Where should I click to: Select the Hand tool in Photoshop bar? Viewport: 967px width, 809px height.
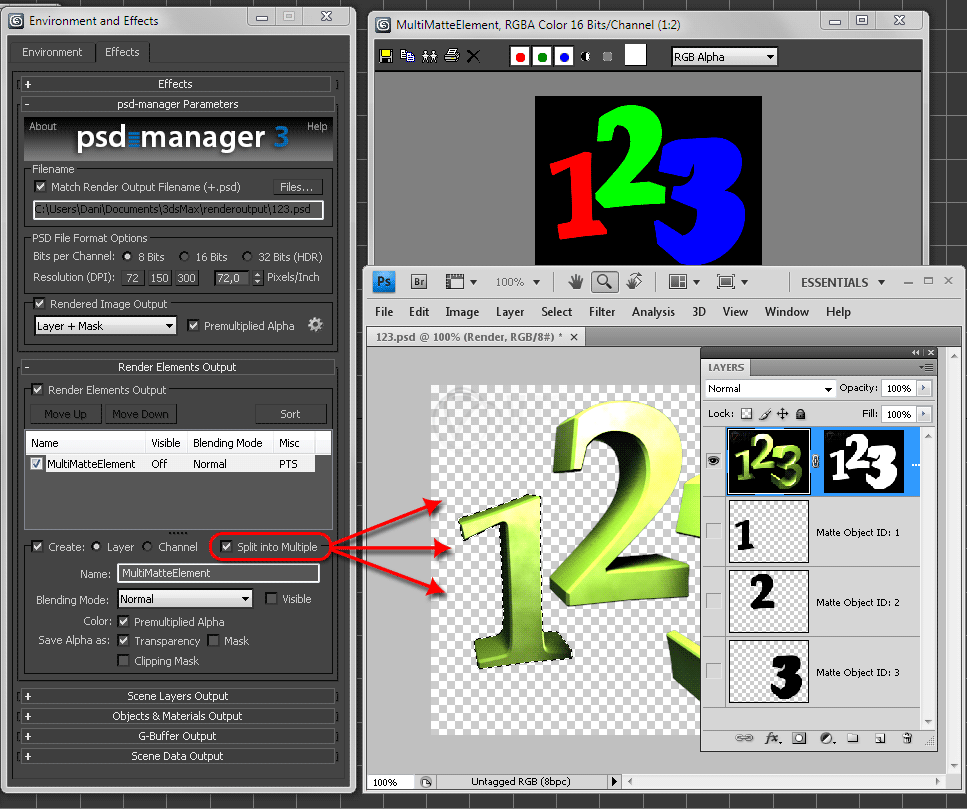pos(575,282)
